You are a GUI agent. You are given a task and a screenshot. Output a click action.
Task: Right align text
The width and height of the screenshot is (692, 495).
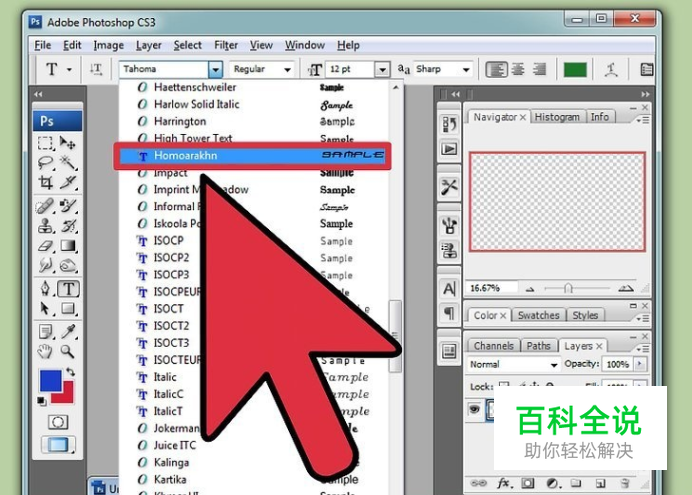coord(539,69)
